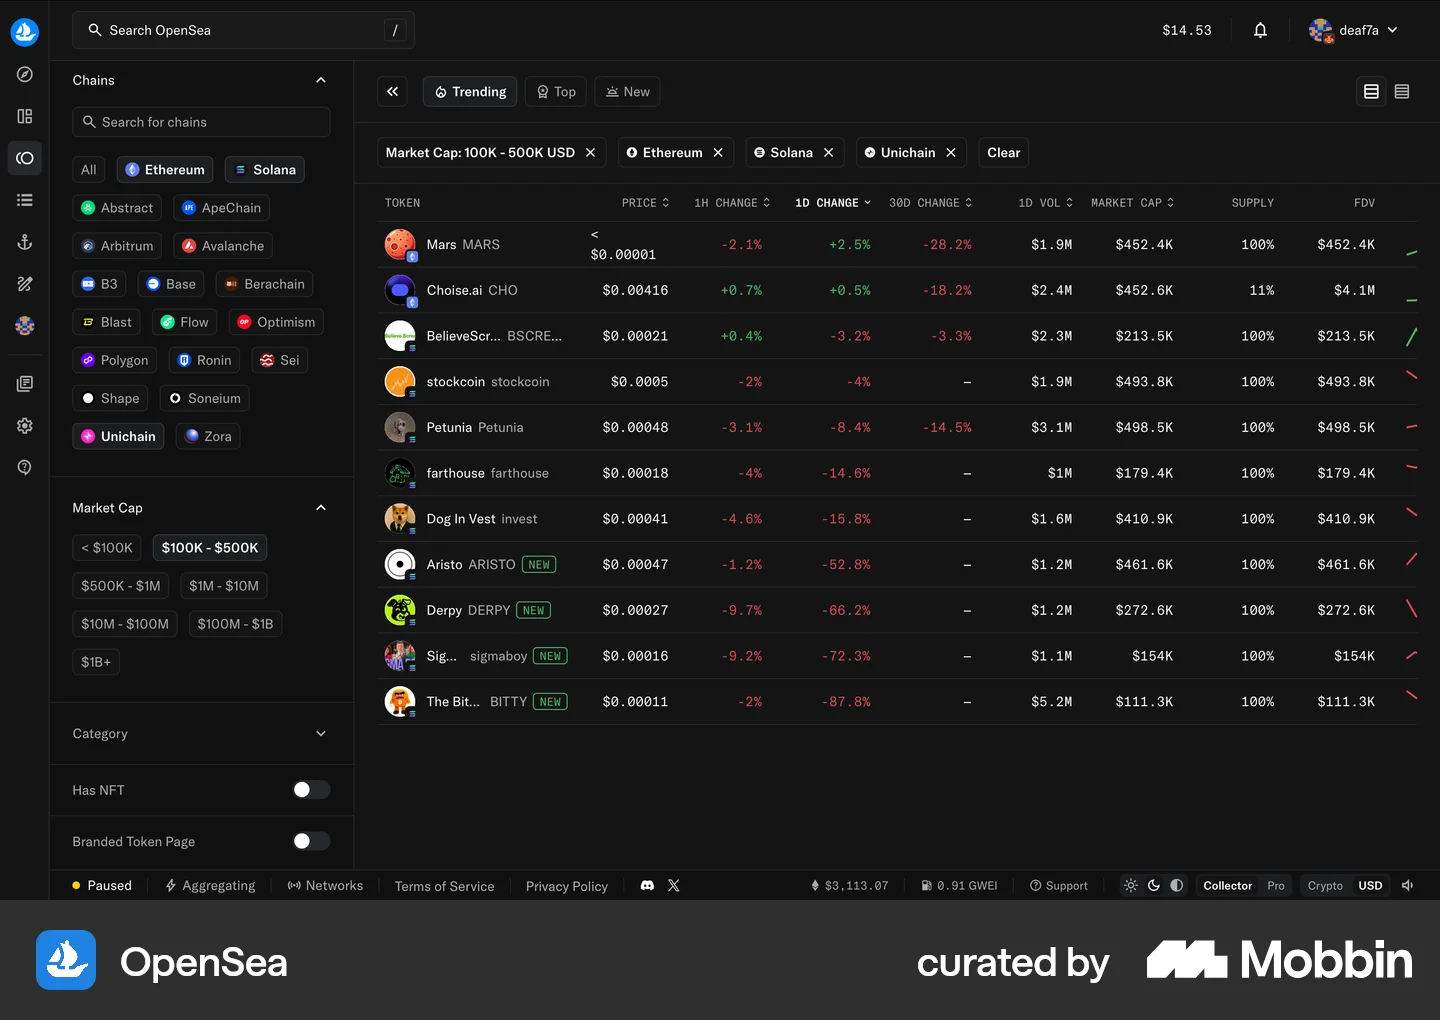Viewport: 1440px width, 1020px height.
Task: Switch to light theme sun icon
Action: (x=1131, y=886)
